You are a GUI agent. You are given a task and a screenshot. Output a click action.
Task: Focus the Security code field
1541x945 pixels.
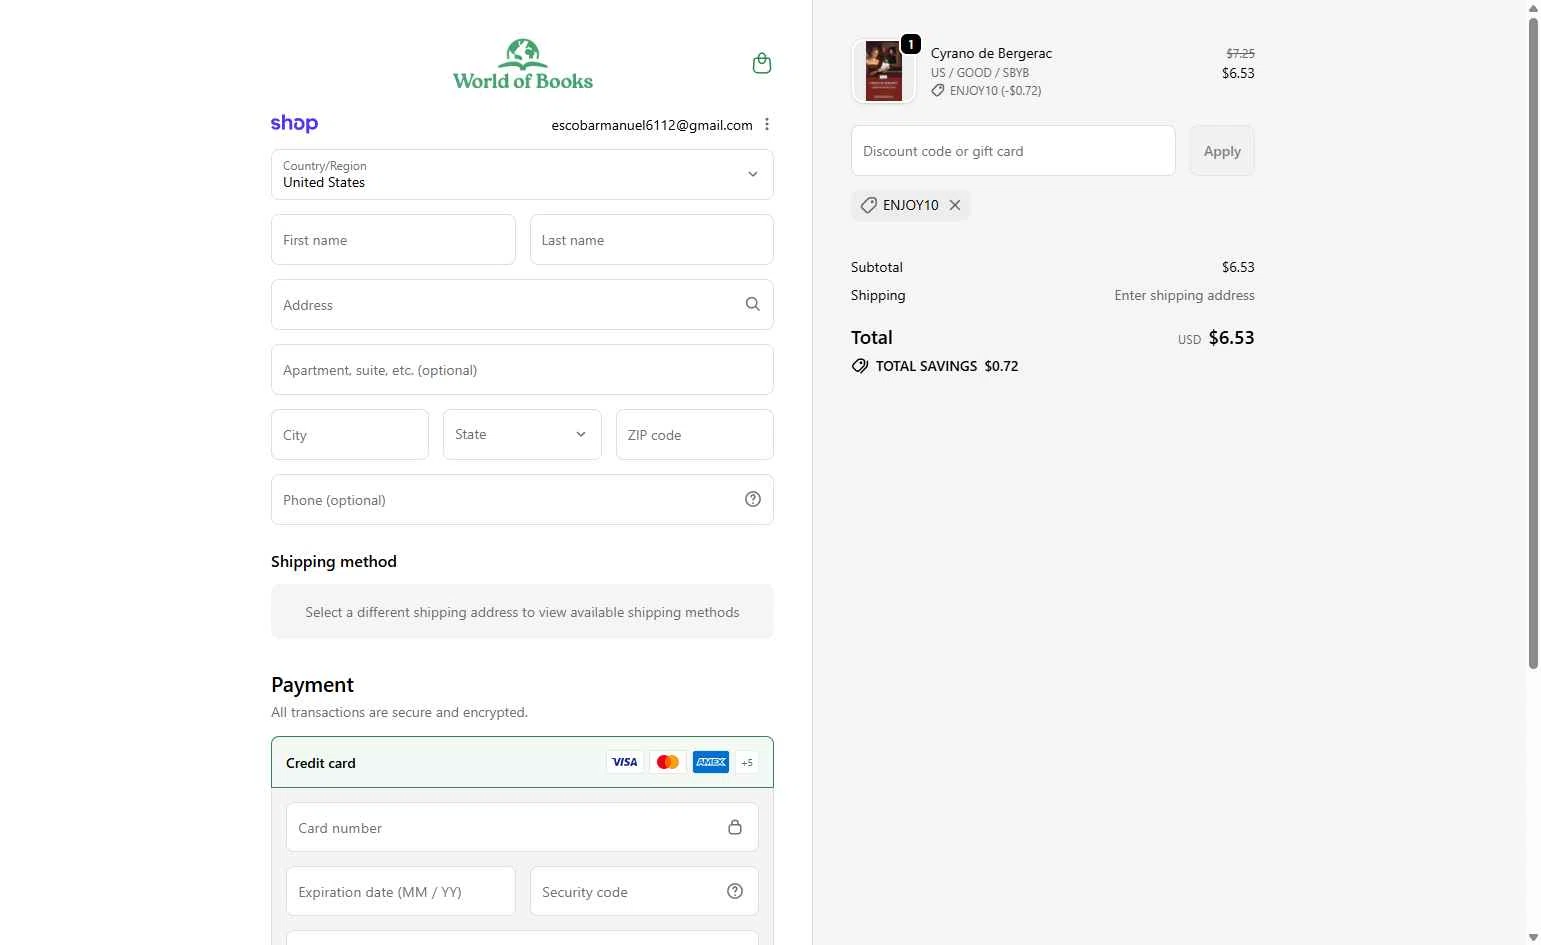tap(644, 891)
